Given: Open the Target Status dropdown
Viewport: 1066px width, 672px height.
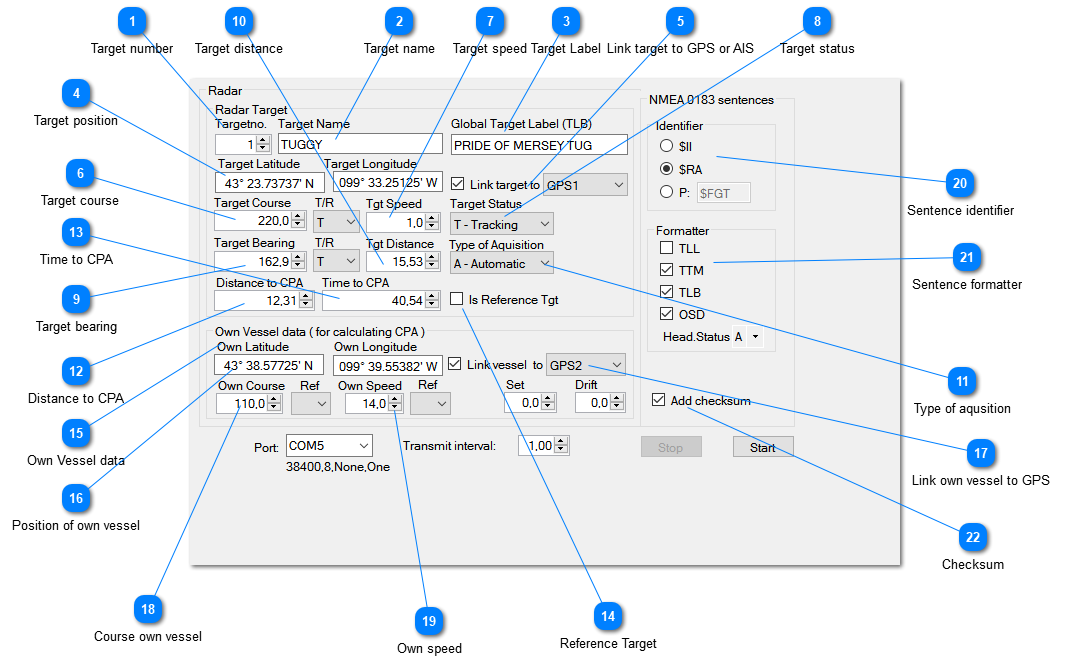Looking at the screenshot, I should [500, 224].
